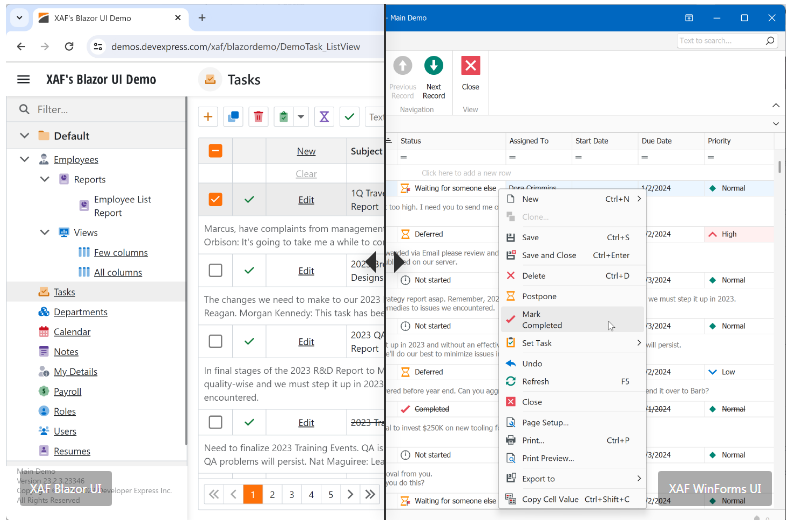This screenshot has height=525, width=792.
Task: Click the Mark Completed checkmark toolbar icon
Action: [350, 117]
